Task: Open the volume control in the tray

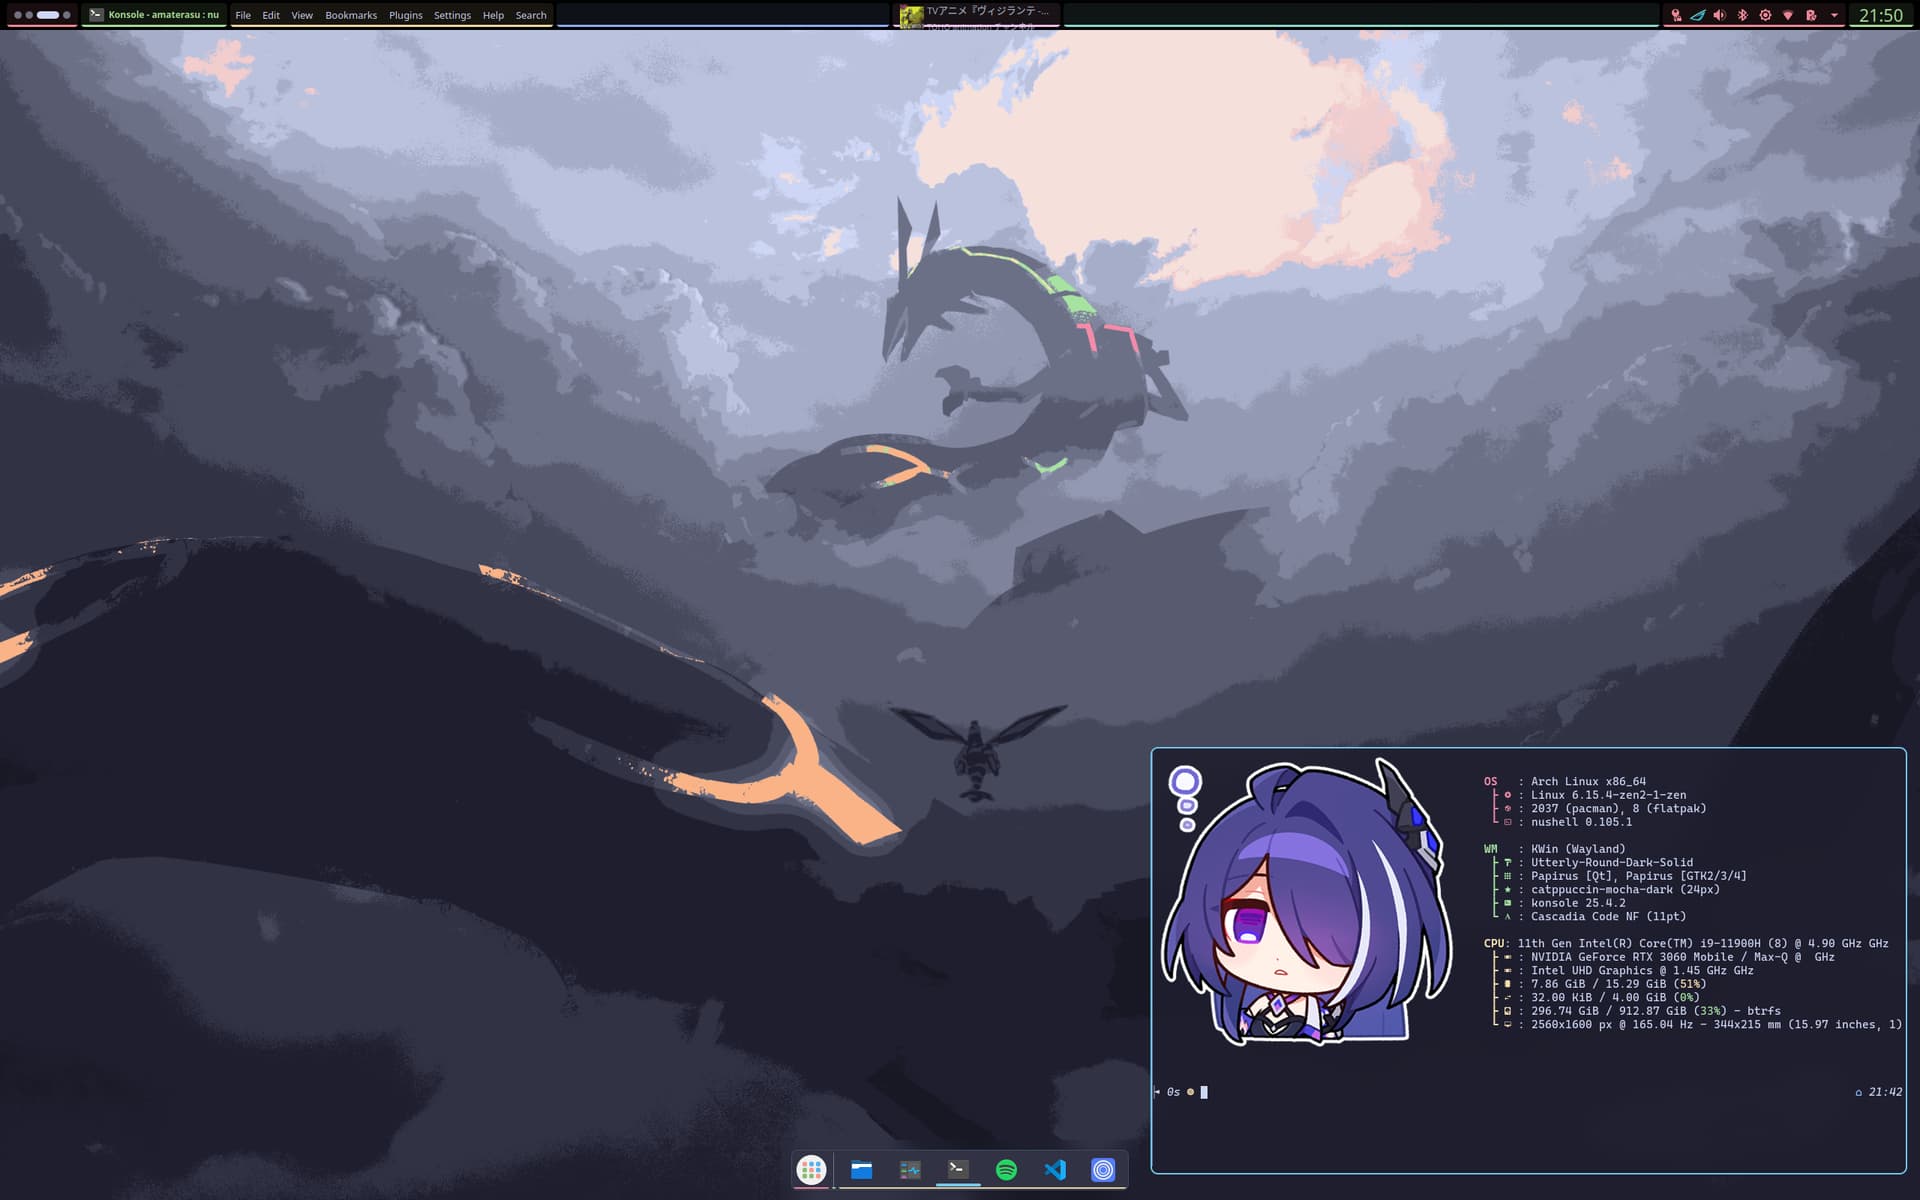Action: coord(1719,15)
